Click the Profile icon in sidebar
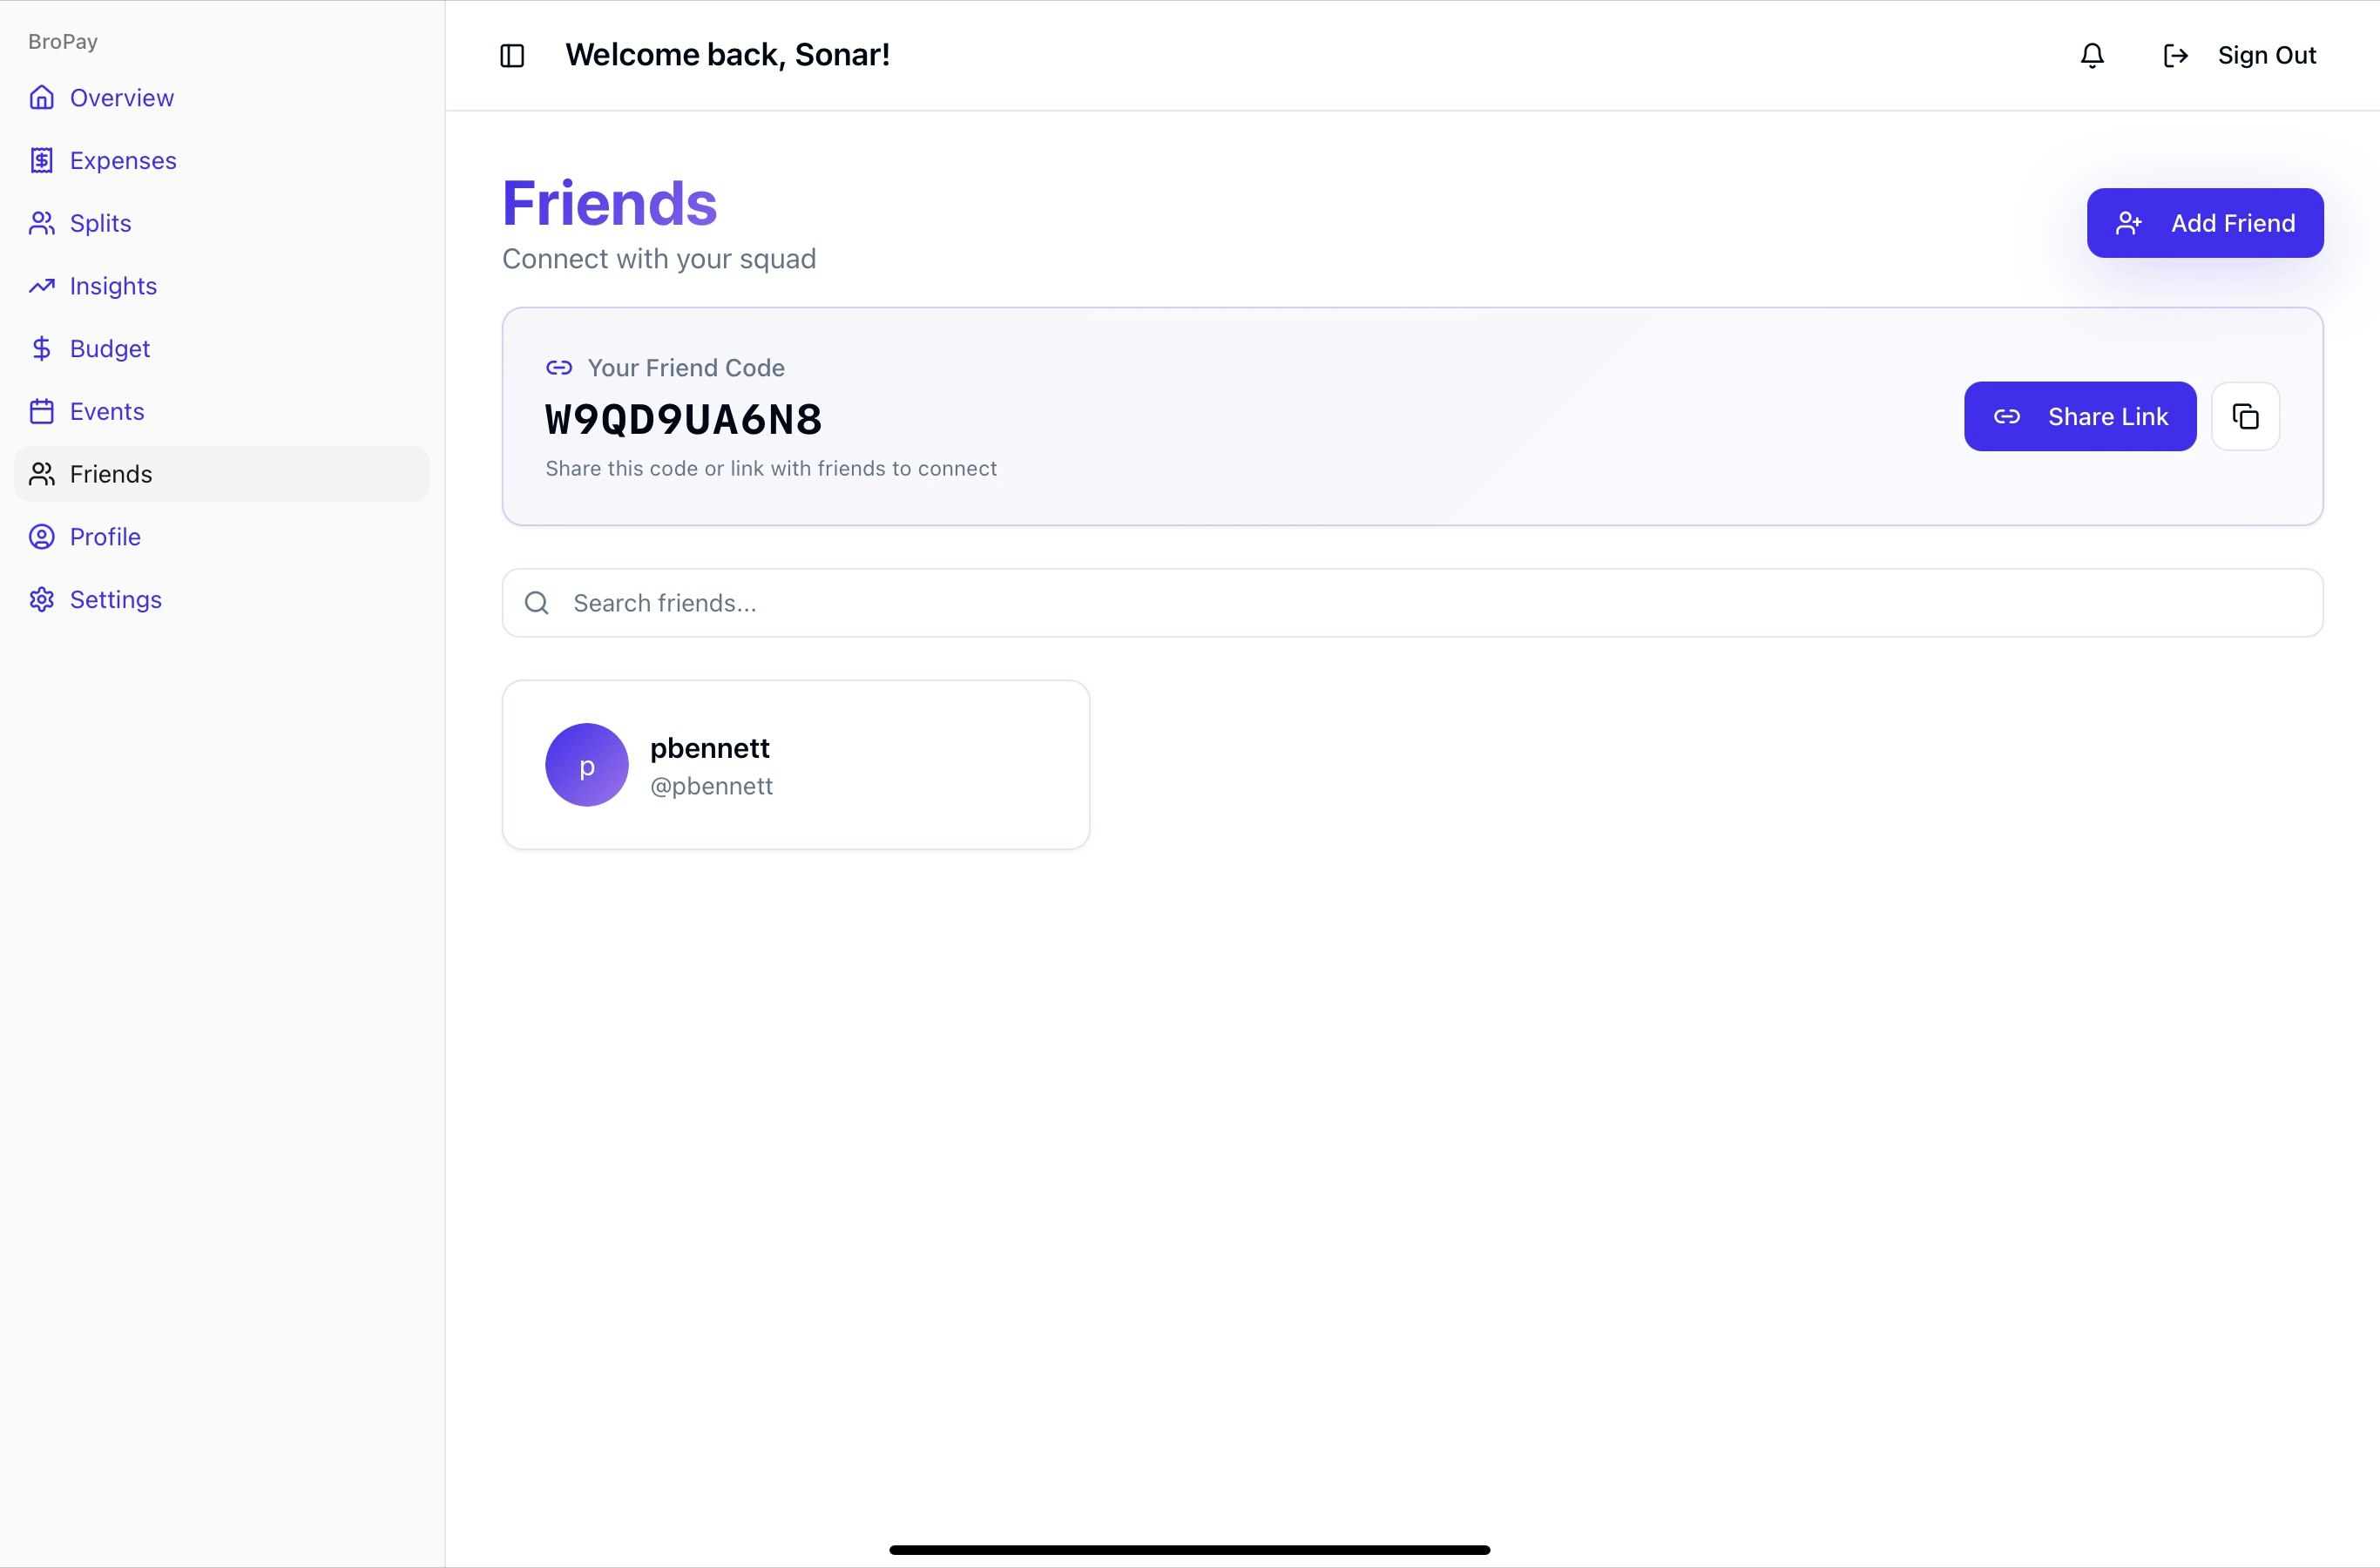Screen dimensions: 2380x1568 point(41,536)
